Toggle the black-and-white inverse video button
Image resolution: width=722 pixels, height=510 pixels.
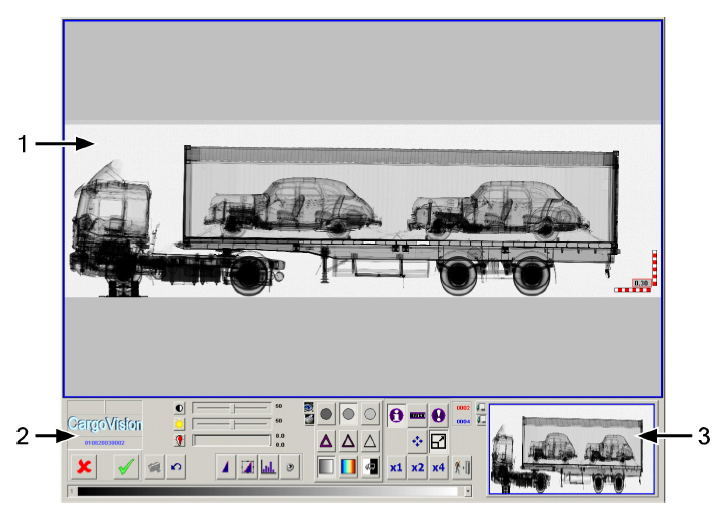[x=370, y=467]
